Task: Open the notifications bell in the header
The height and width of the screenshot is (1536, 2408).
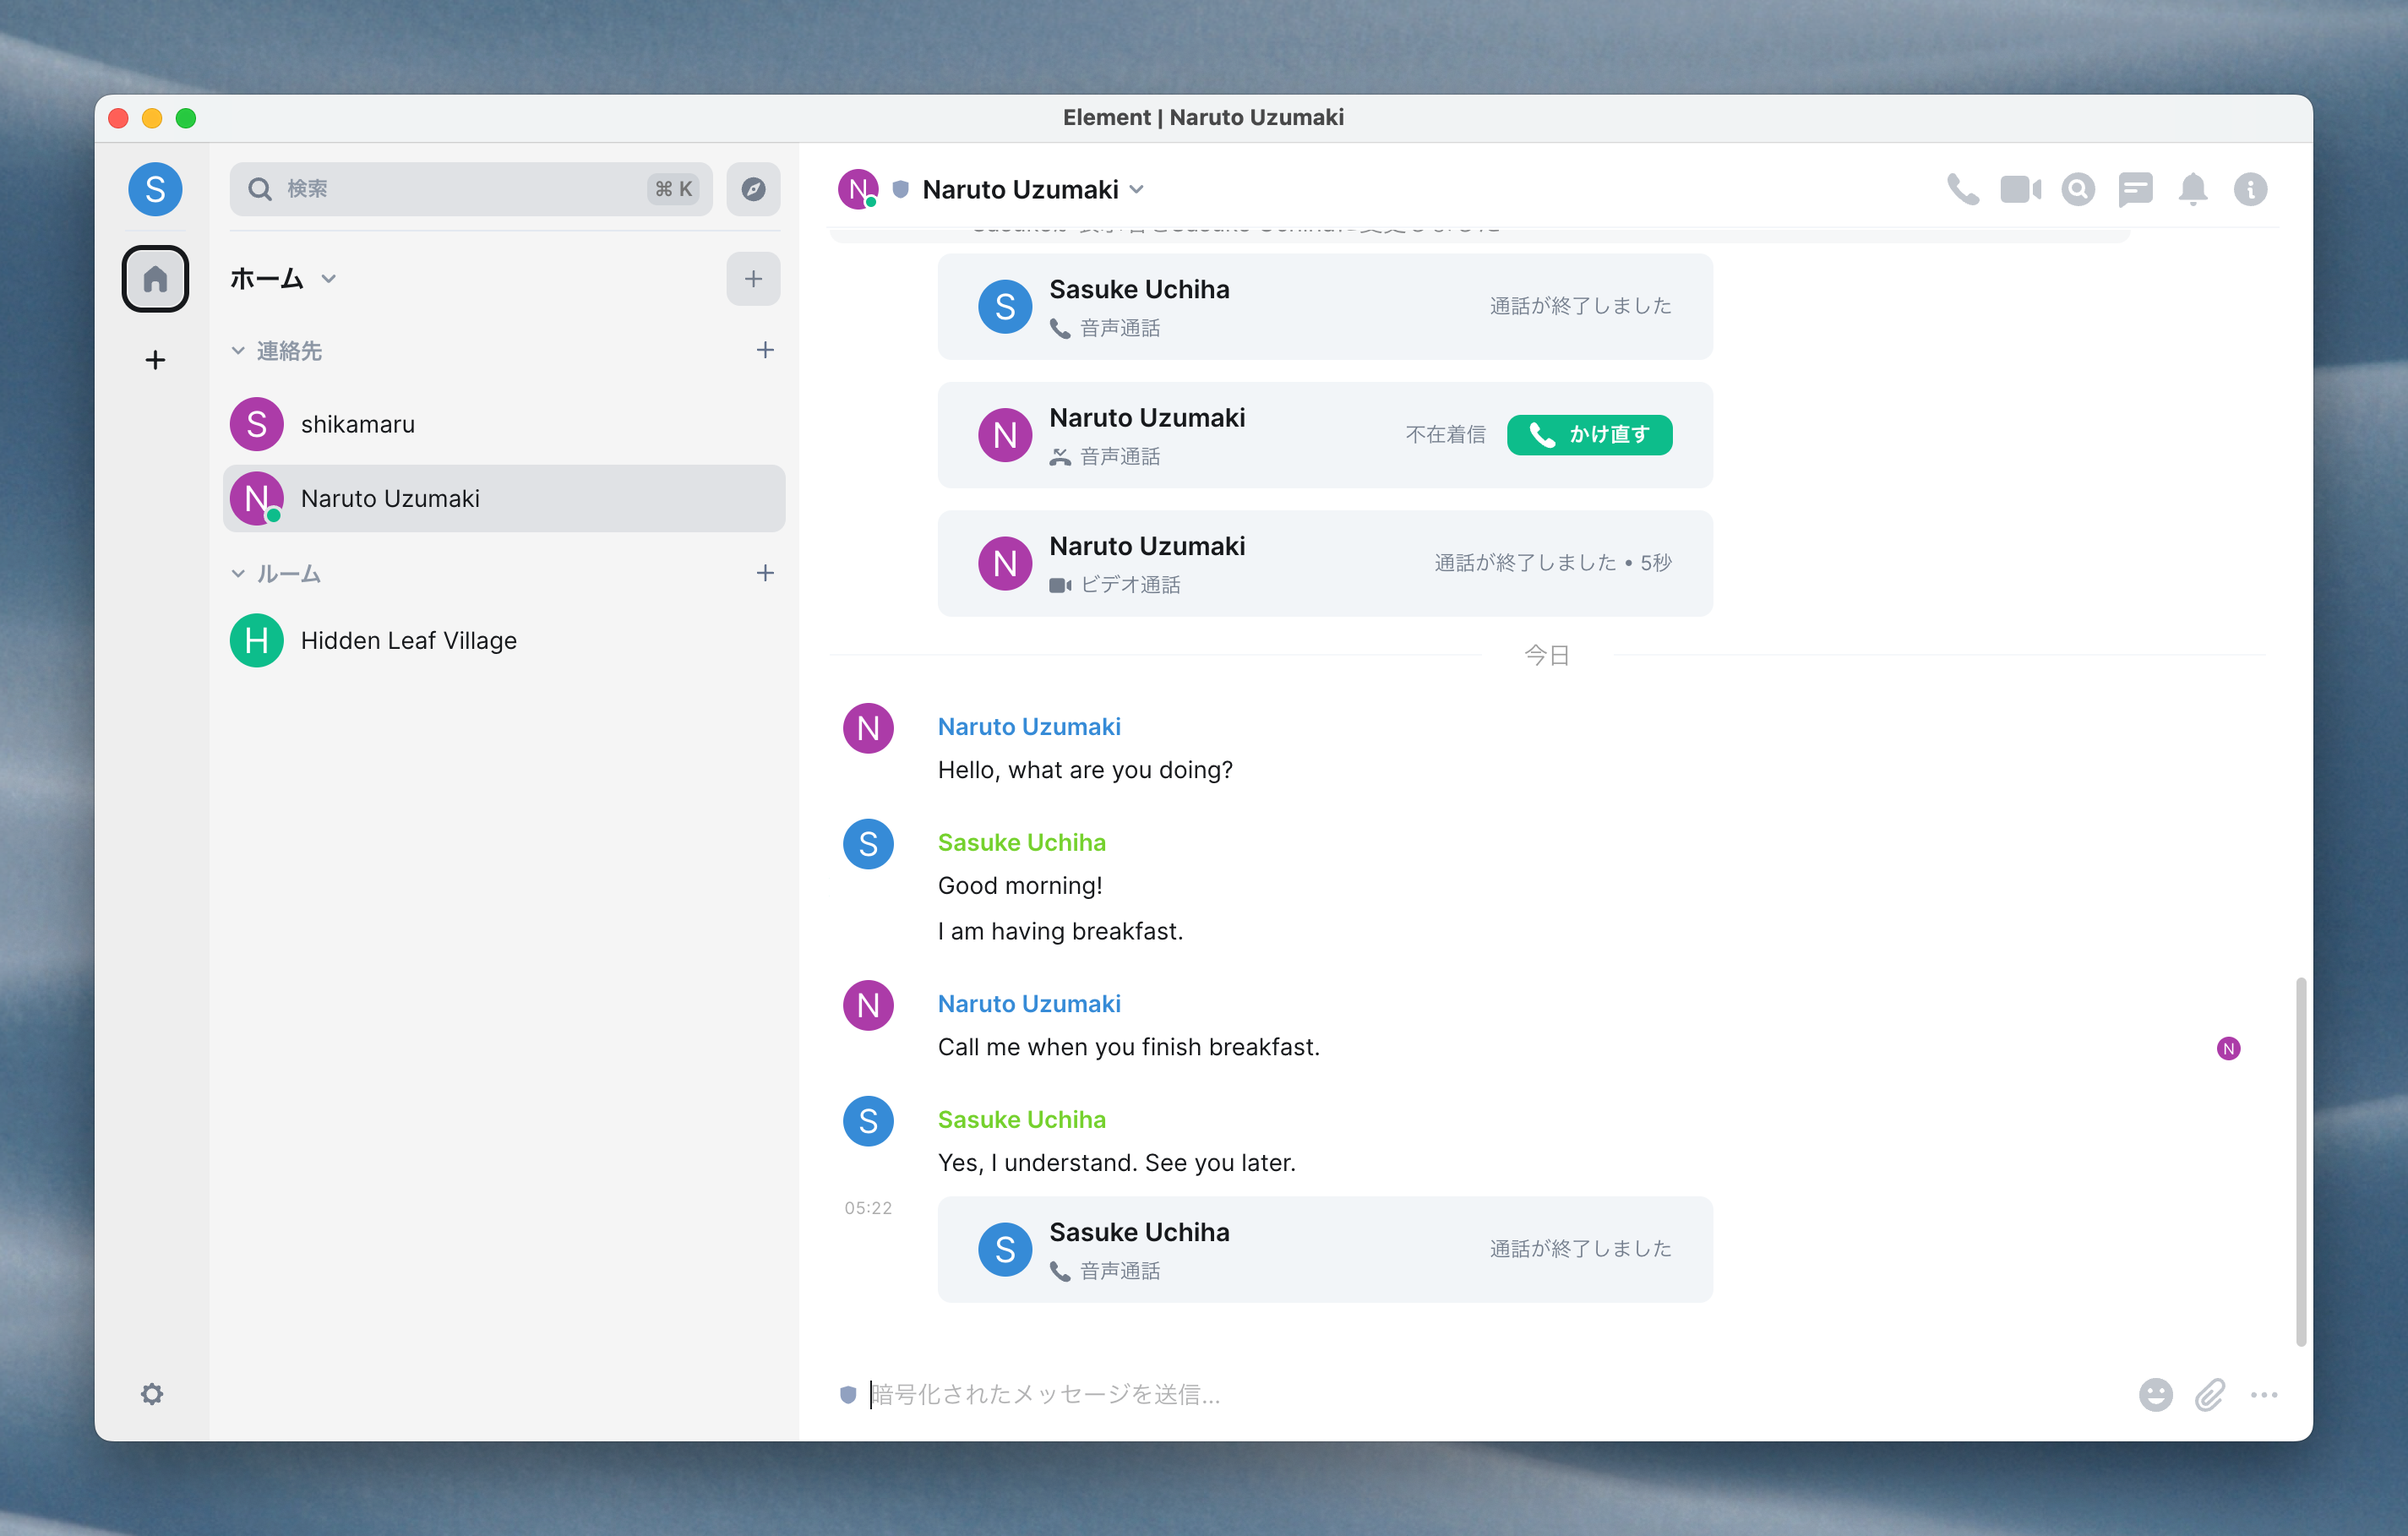Action: point(2193,189)
